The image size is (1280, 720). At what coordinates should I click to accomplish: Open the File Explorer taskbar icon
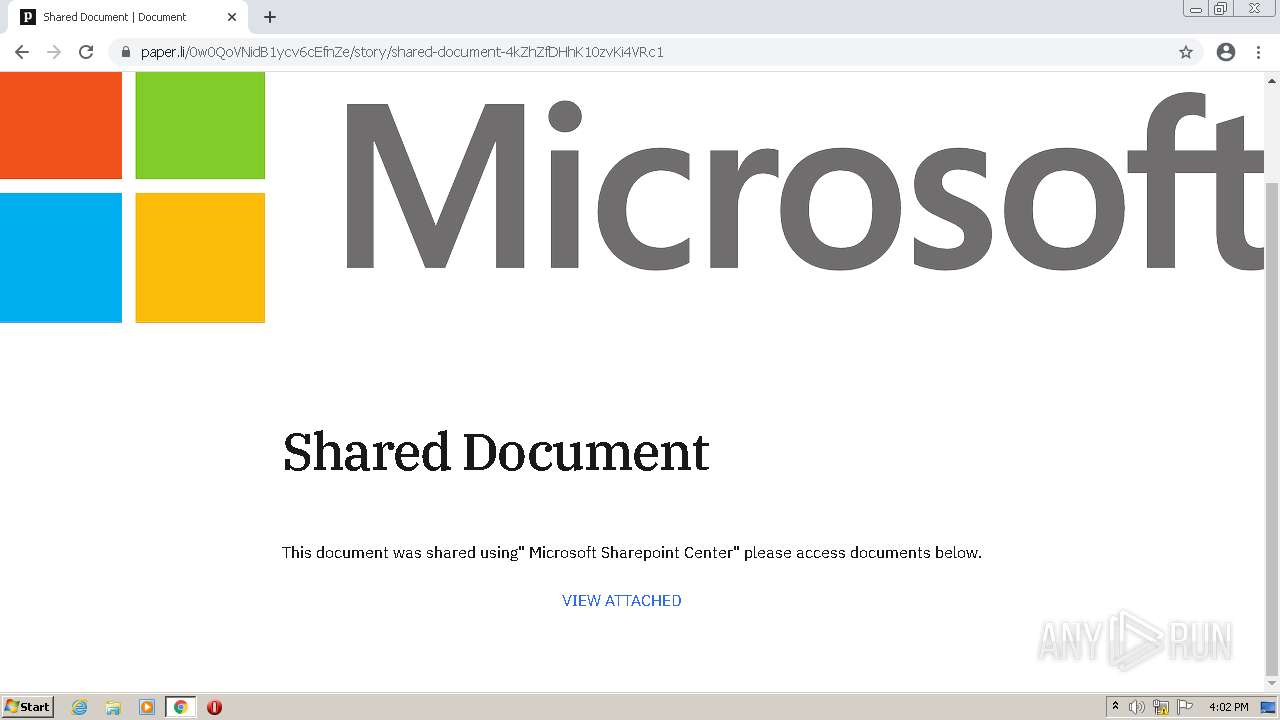[113, 707]
